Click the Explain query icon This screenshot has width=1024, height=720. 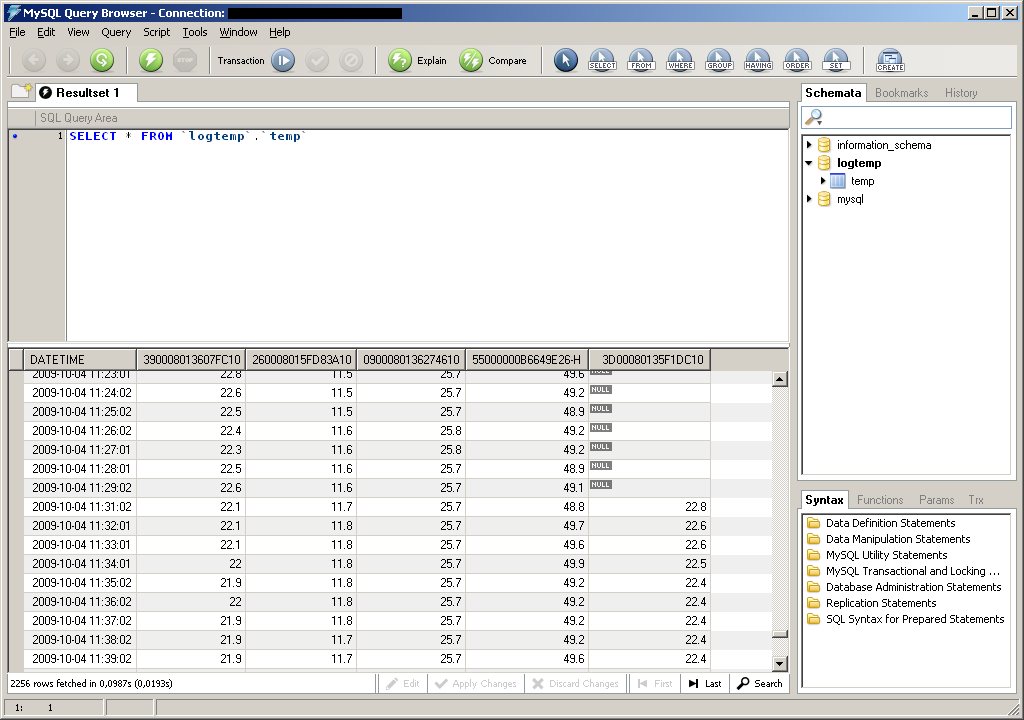point(400,61)
